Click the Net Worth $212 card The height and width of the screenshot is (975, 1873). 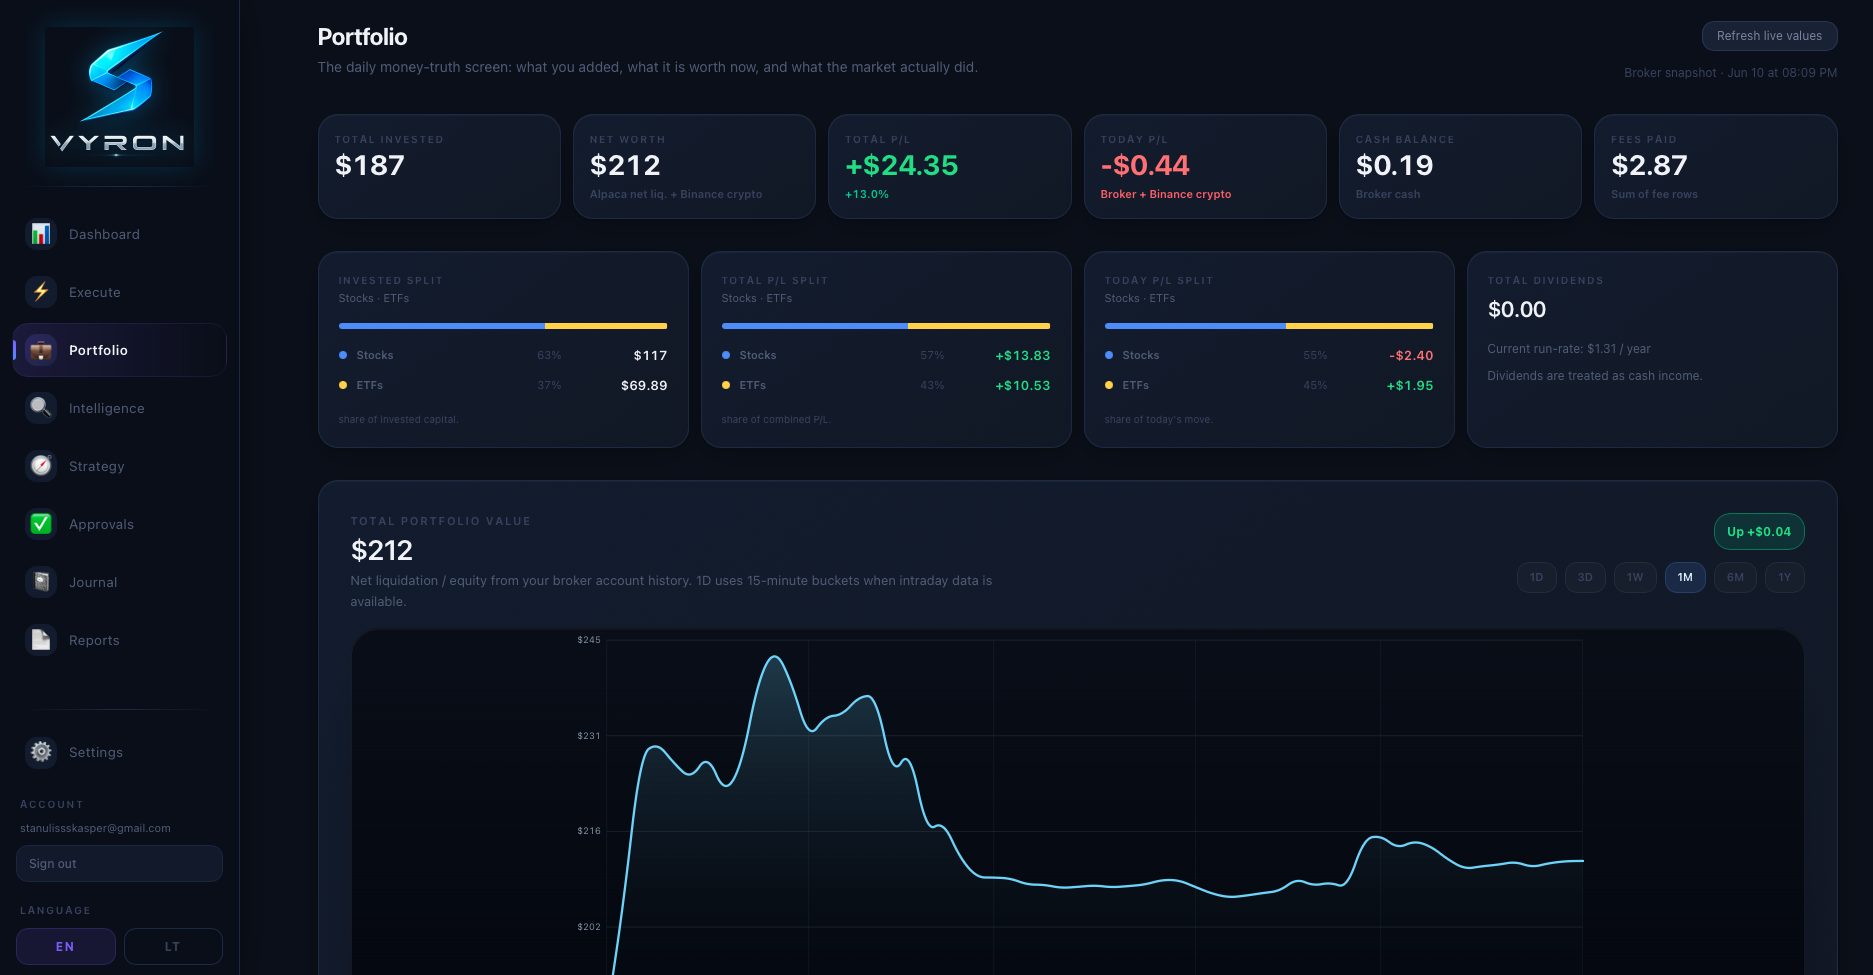[694, 166]
